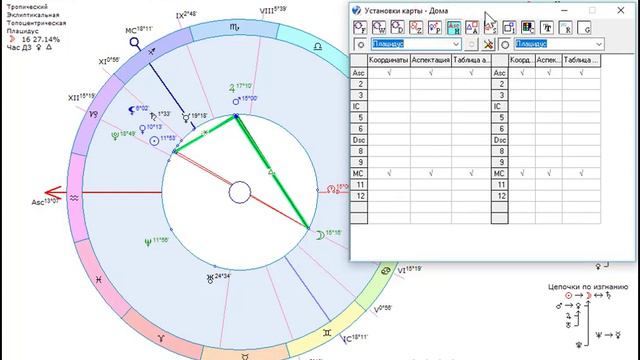Click the right Коорд... column header
Viewport: 640px width, 360px height.
click(522, 60)
